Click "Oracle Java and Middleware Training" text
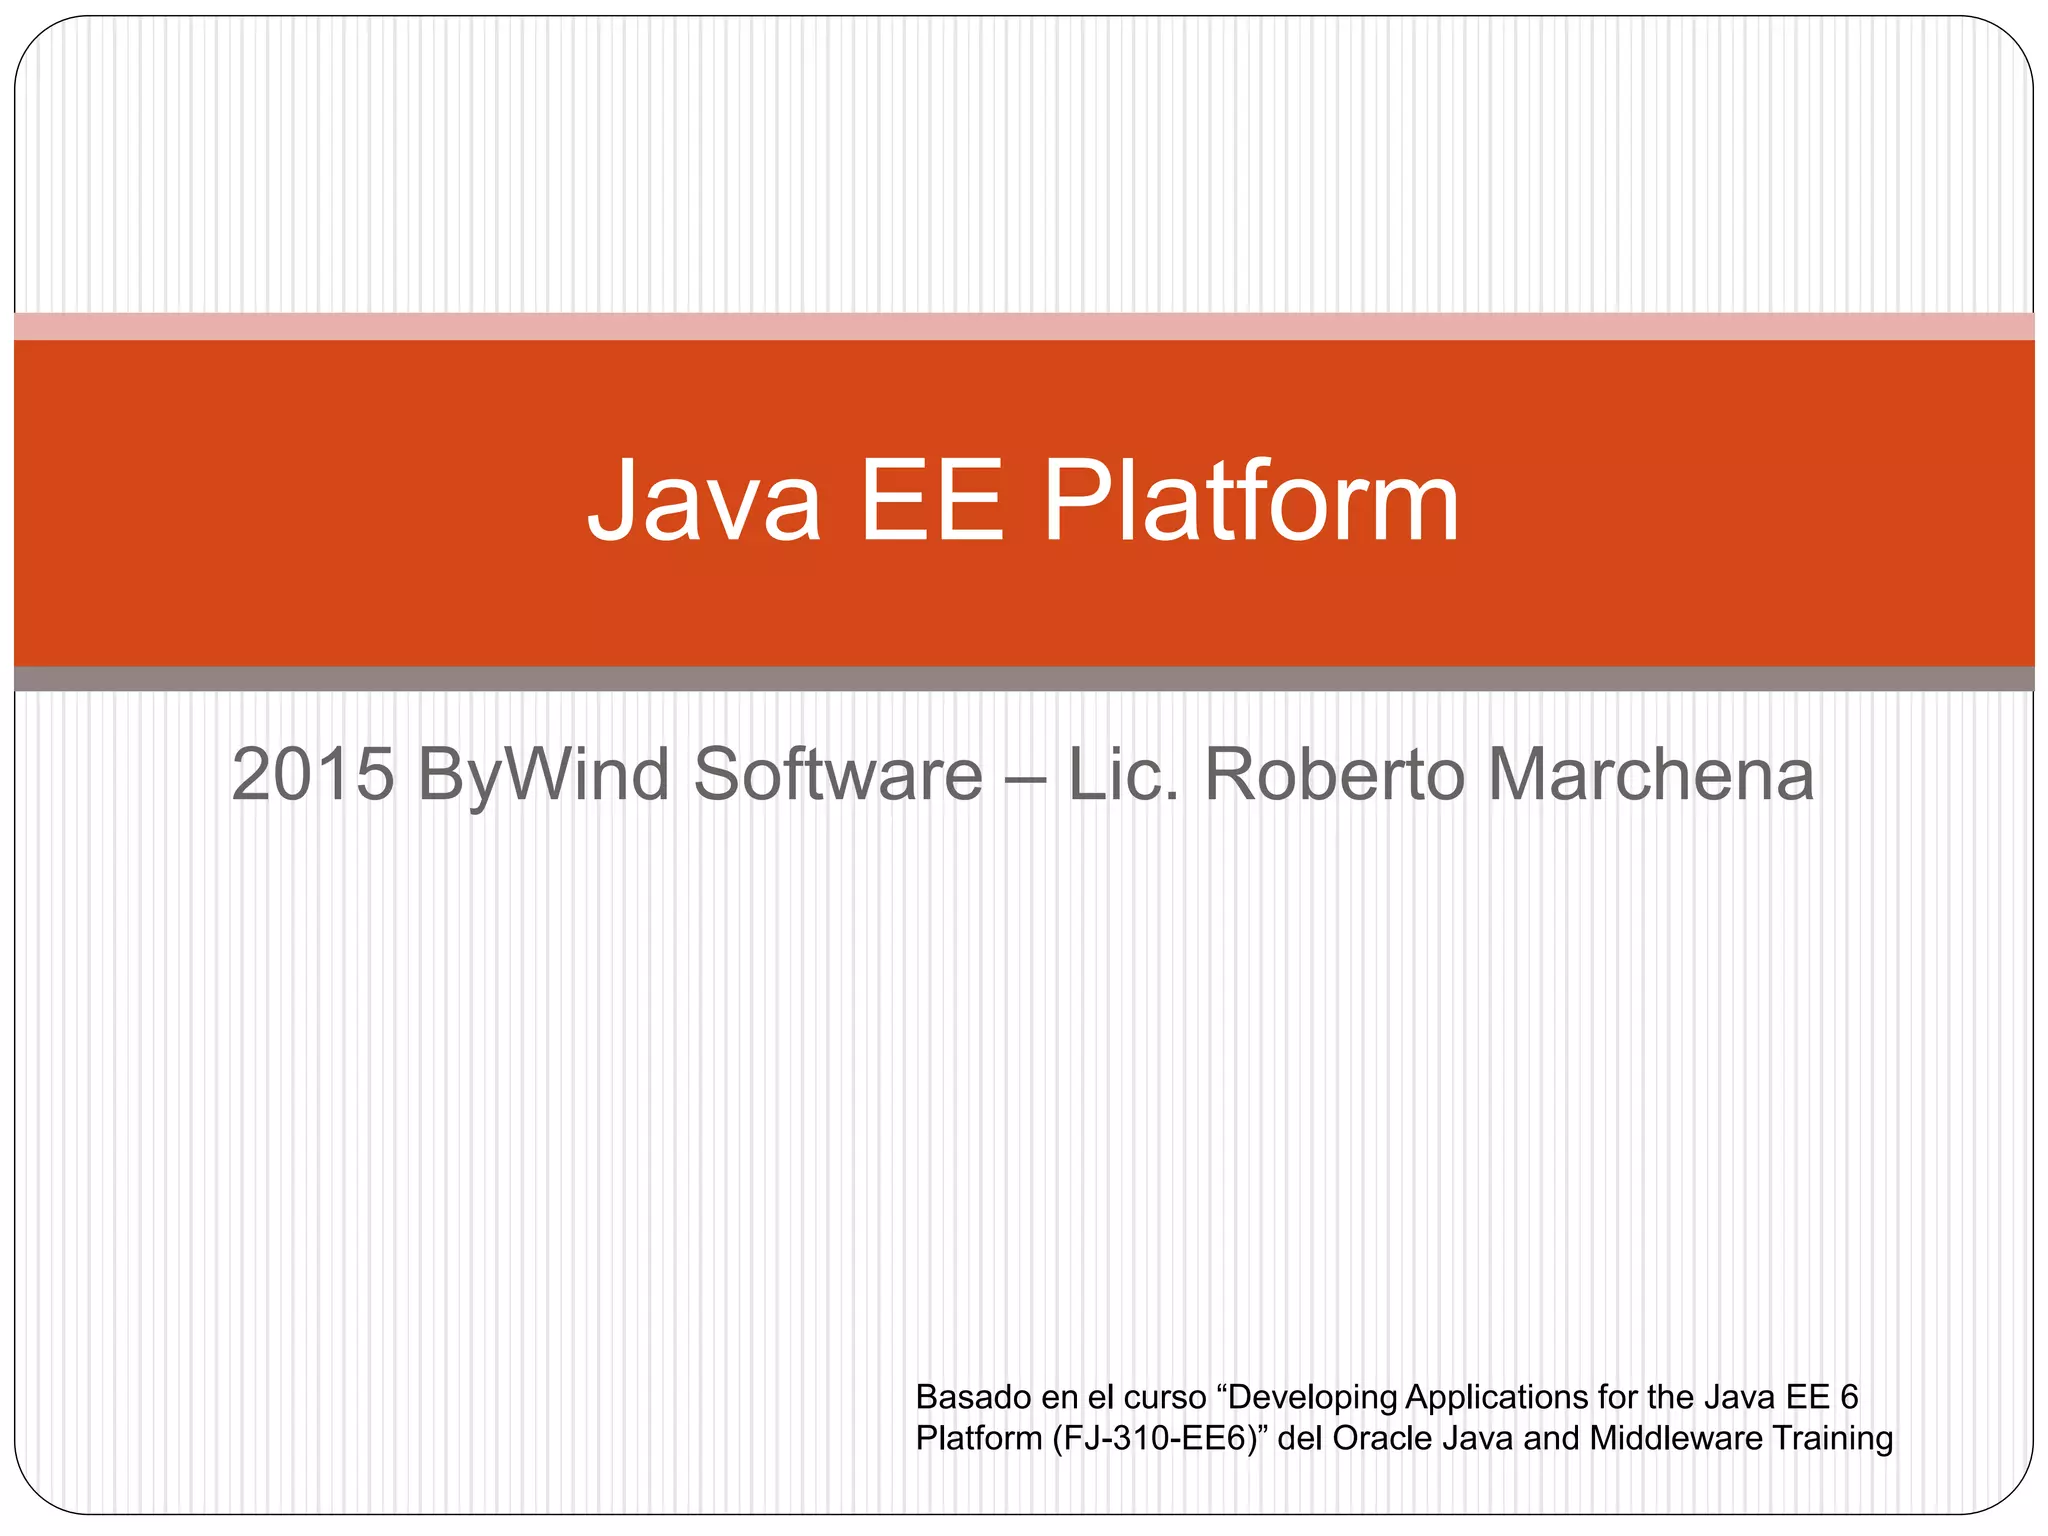The width and height of the screenshot is (2048, 1536). click(x=1612, y=1439)
